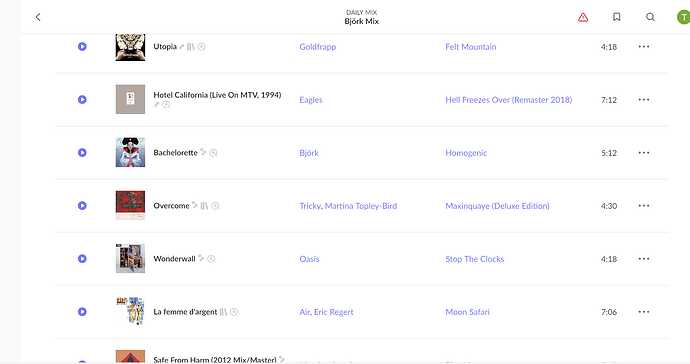690x364 pixels.
Task: Click the Overcome cover thumbnail
Action: coord(130,206)
